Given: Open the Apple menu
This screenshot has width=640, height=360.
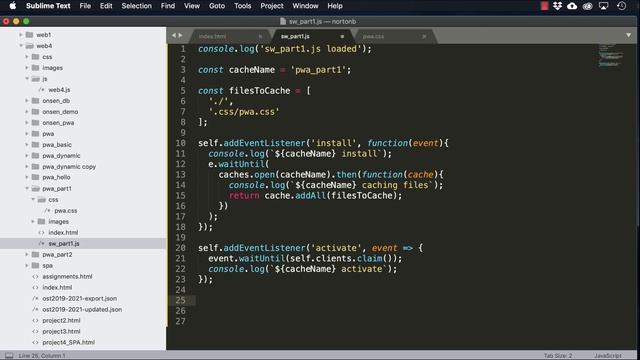Looking at the screenshot, I should click(x=13, y=6).
